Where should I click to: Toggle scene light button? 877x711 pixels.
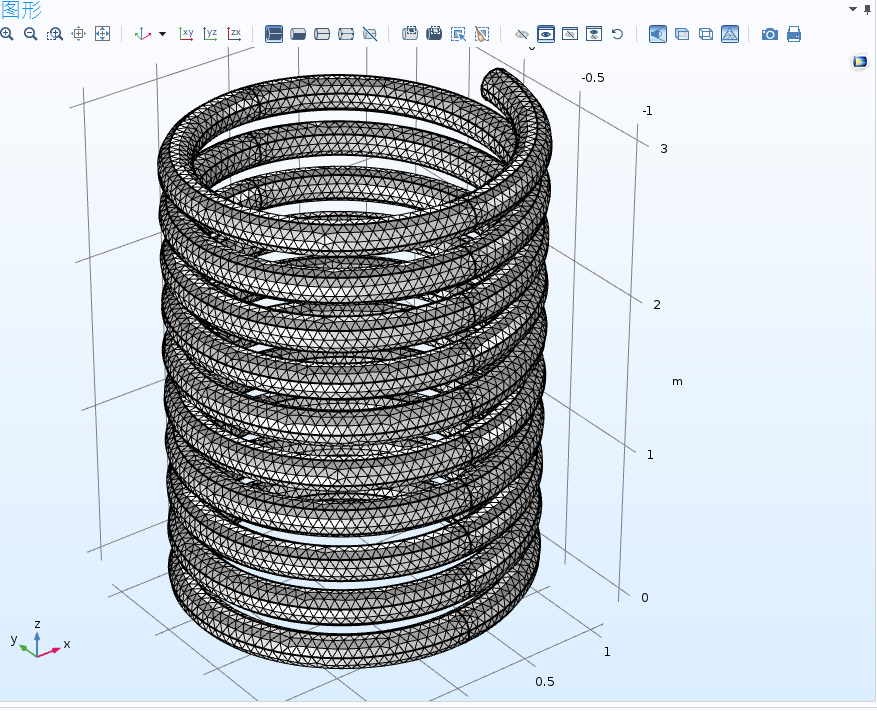coord(658,34)
